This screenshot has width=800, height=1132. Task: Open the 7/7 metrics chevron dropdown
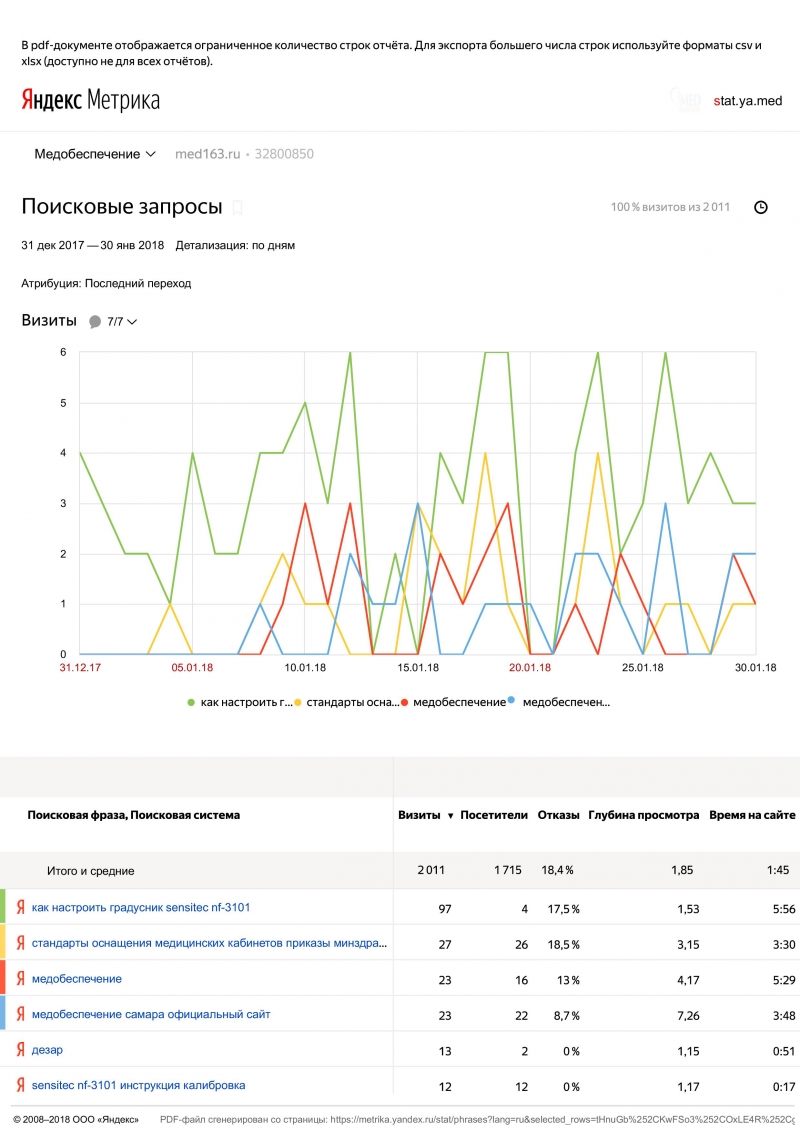(131, 322)
